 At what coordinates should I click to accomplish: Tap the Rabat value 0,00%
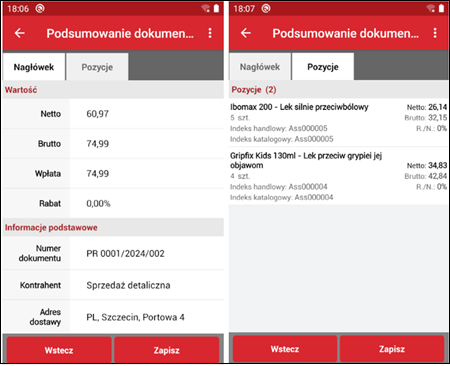(98, 203)
